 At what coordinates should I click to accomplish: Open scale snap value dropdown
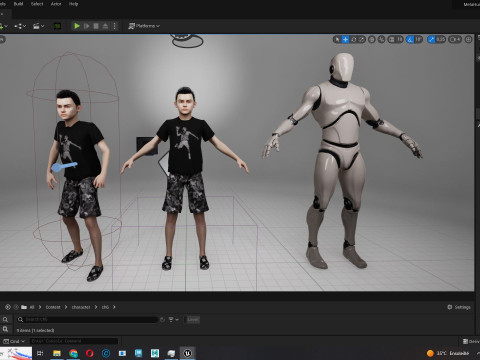[x=441, y=39]
